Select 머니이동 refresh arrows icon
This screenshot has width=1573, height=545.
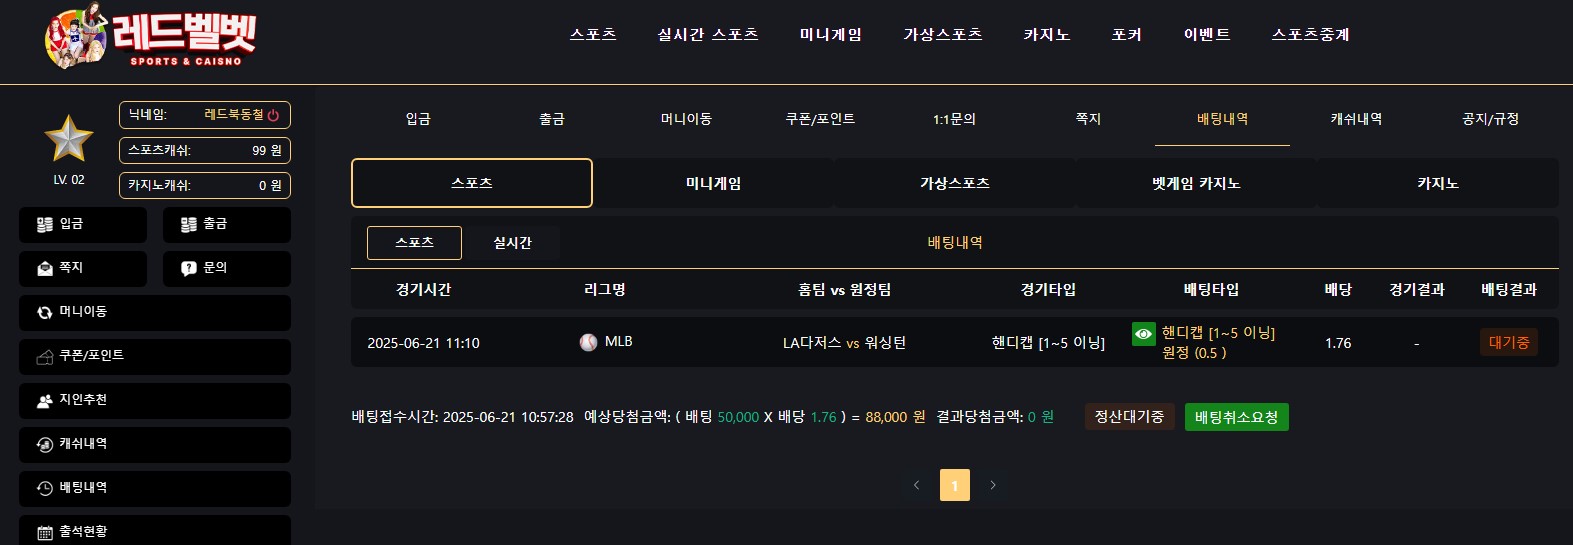(x=45, y=312)
